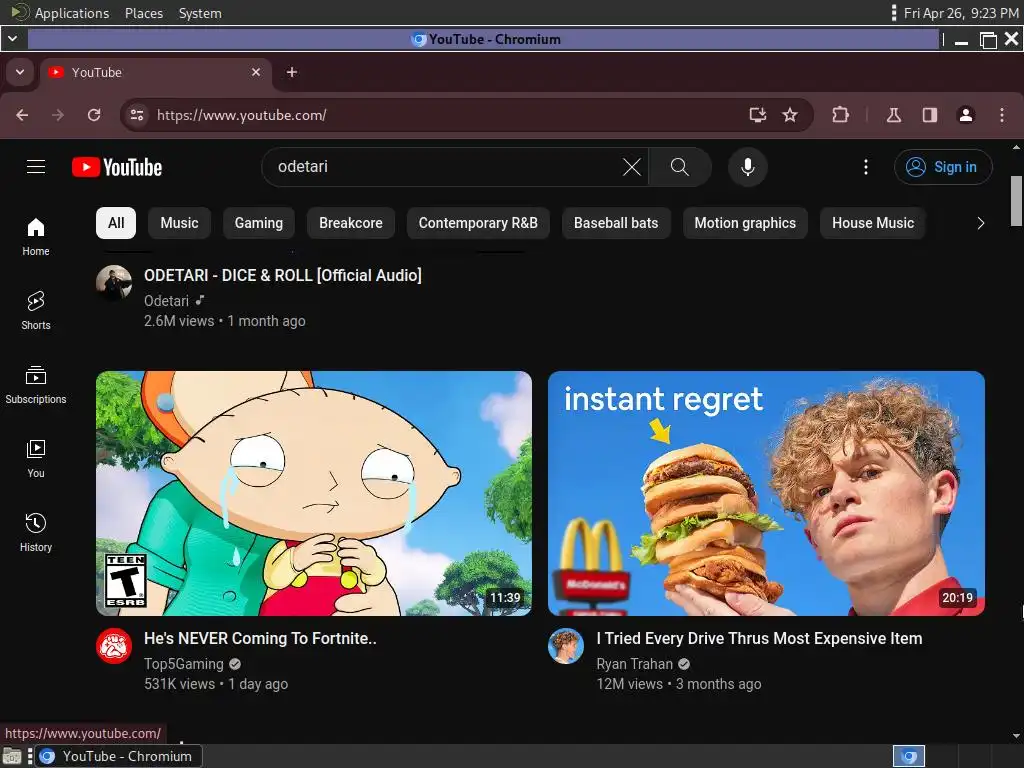This screenshot has width=1024, height=768.
Task: Open the browser profile icon
Action: [966, 115]
